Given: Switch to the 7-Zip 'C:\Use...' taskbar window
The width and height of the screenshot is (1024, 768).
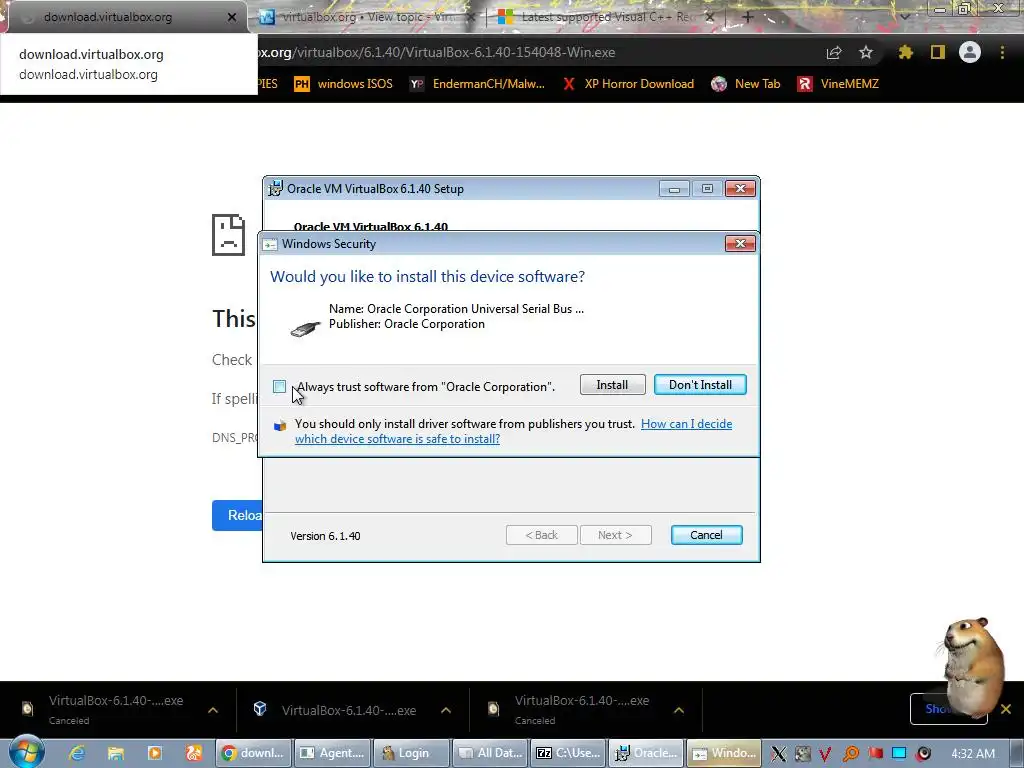Looking at the screenshot, I should [x=568, y=753].
